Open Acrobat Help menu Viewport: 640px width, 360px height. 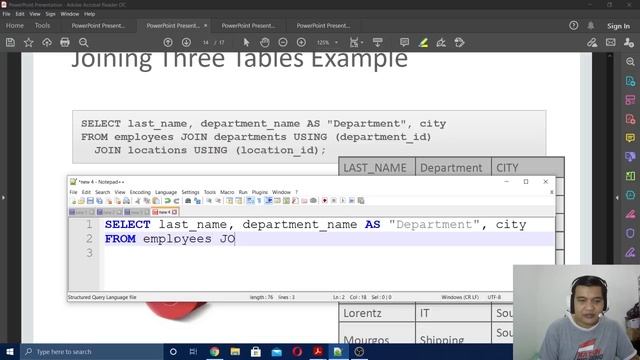pos(89,14)
